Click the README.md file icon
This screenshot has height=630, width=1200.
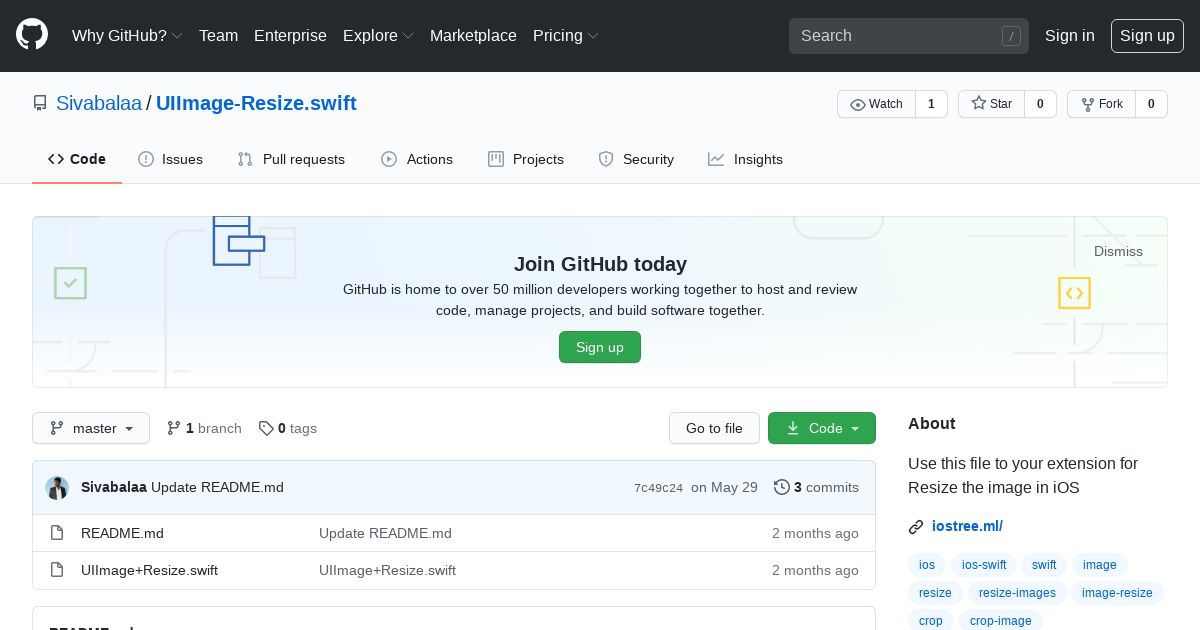(x=57, y=533)
